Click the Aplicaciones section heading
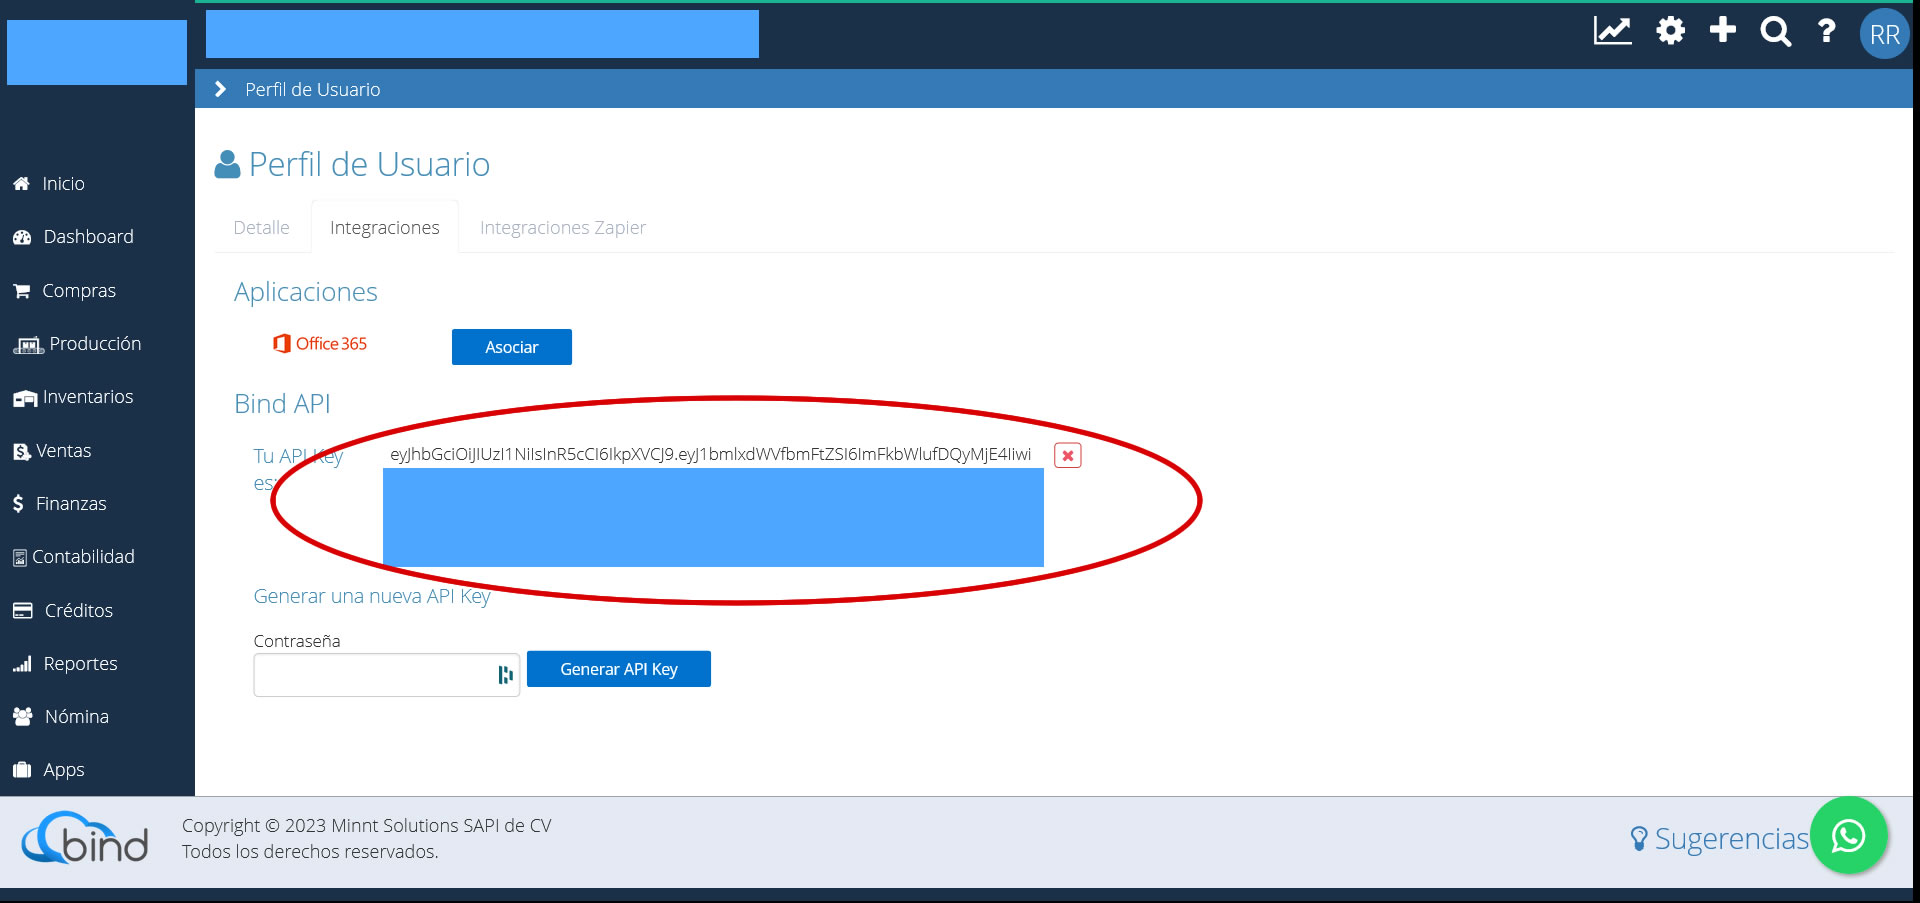This screenshot has height=903, width=1920. tap(306, 292)
